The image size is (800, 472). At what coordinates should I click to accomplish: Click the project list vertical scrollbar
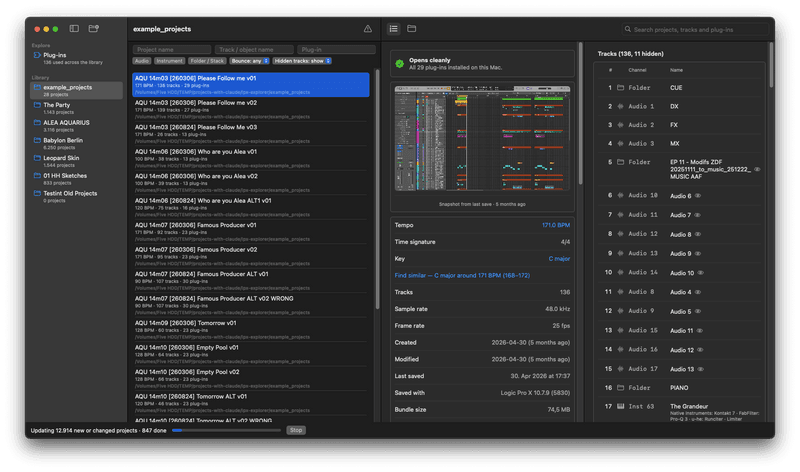coord(378,189)
